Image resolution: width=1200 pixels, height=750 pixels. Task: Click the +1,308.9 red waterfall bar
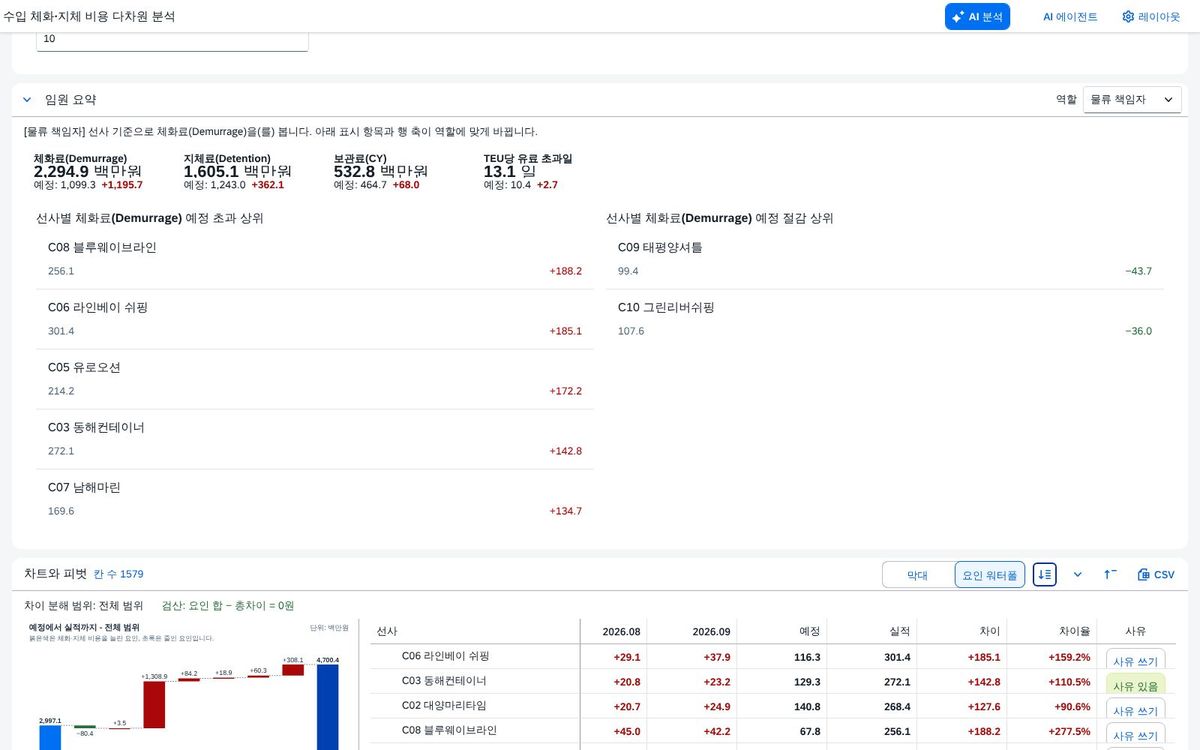(154, 705)
